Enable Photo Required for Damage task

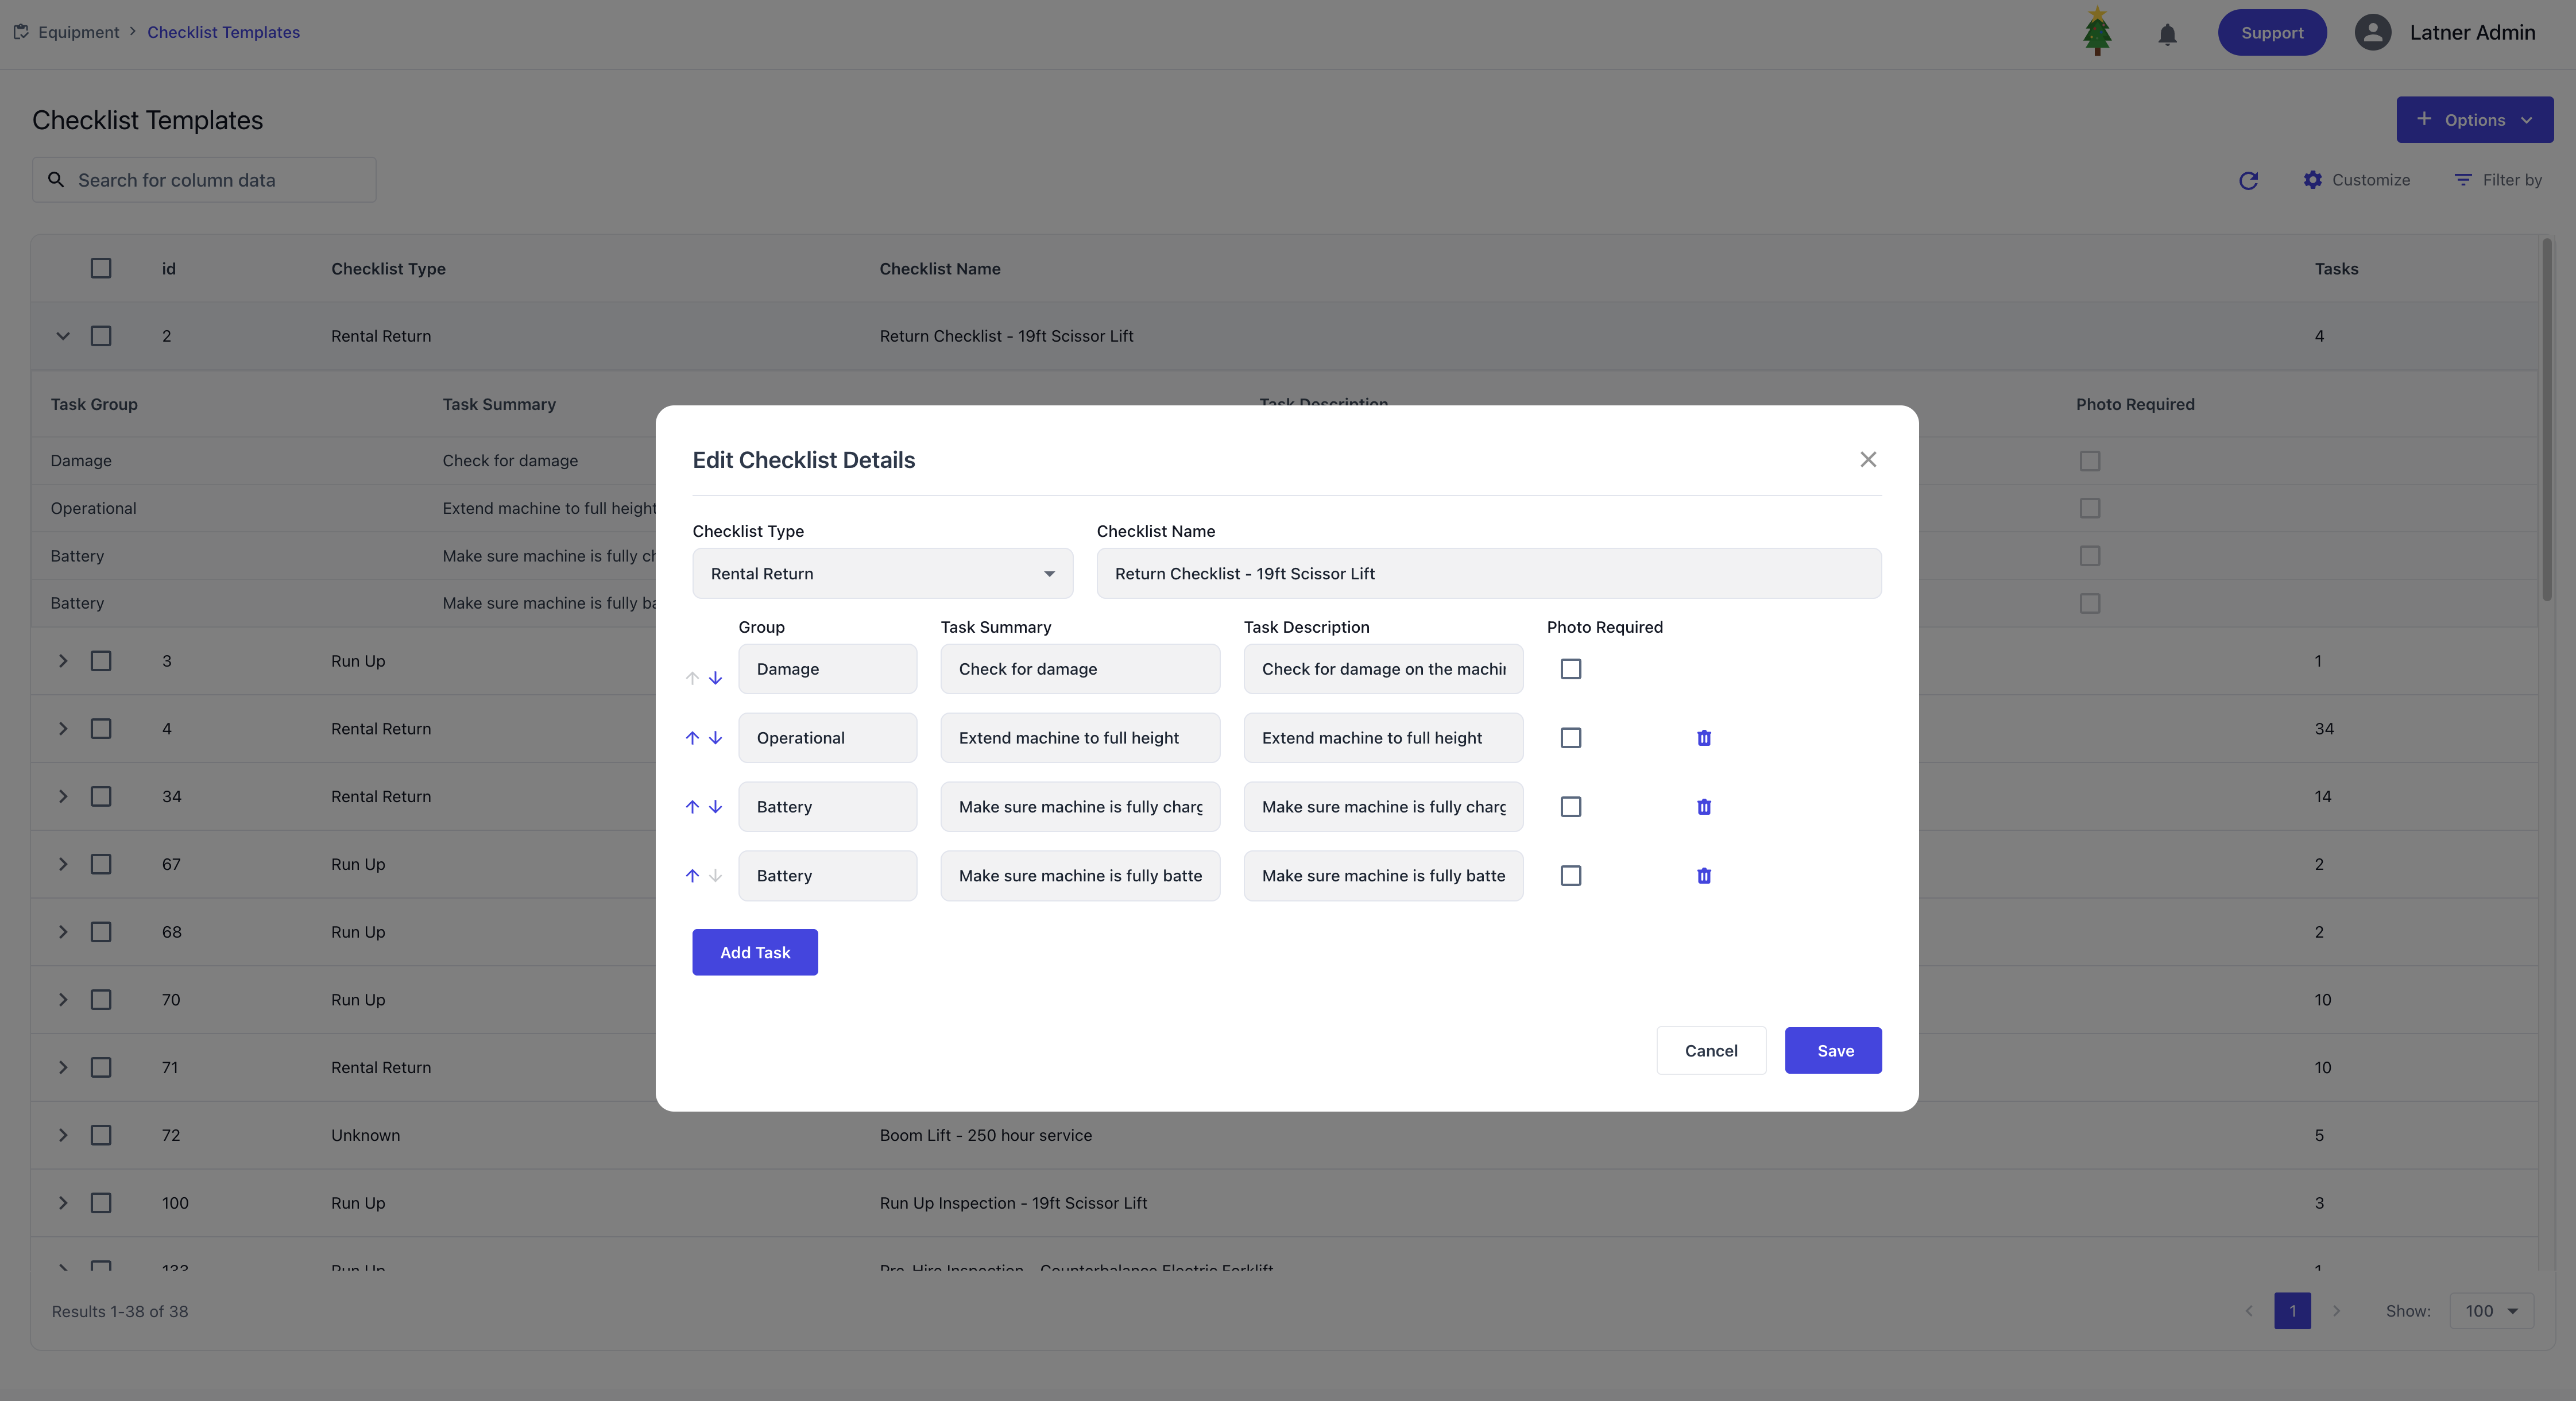(x=1570, y=669)
